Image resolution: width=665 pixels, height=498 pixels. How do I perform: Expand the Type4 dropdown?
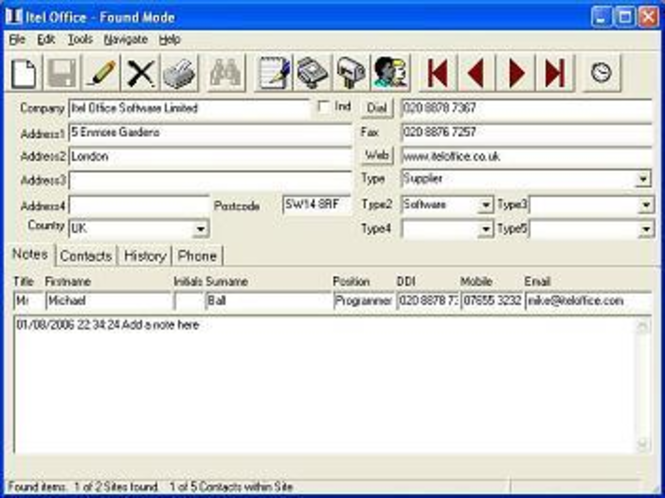pyautogui.click(x=486, y=229)
